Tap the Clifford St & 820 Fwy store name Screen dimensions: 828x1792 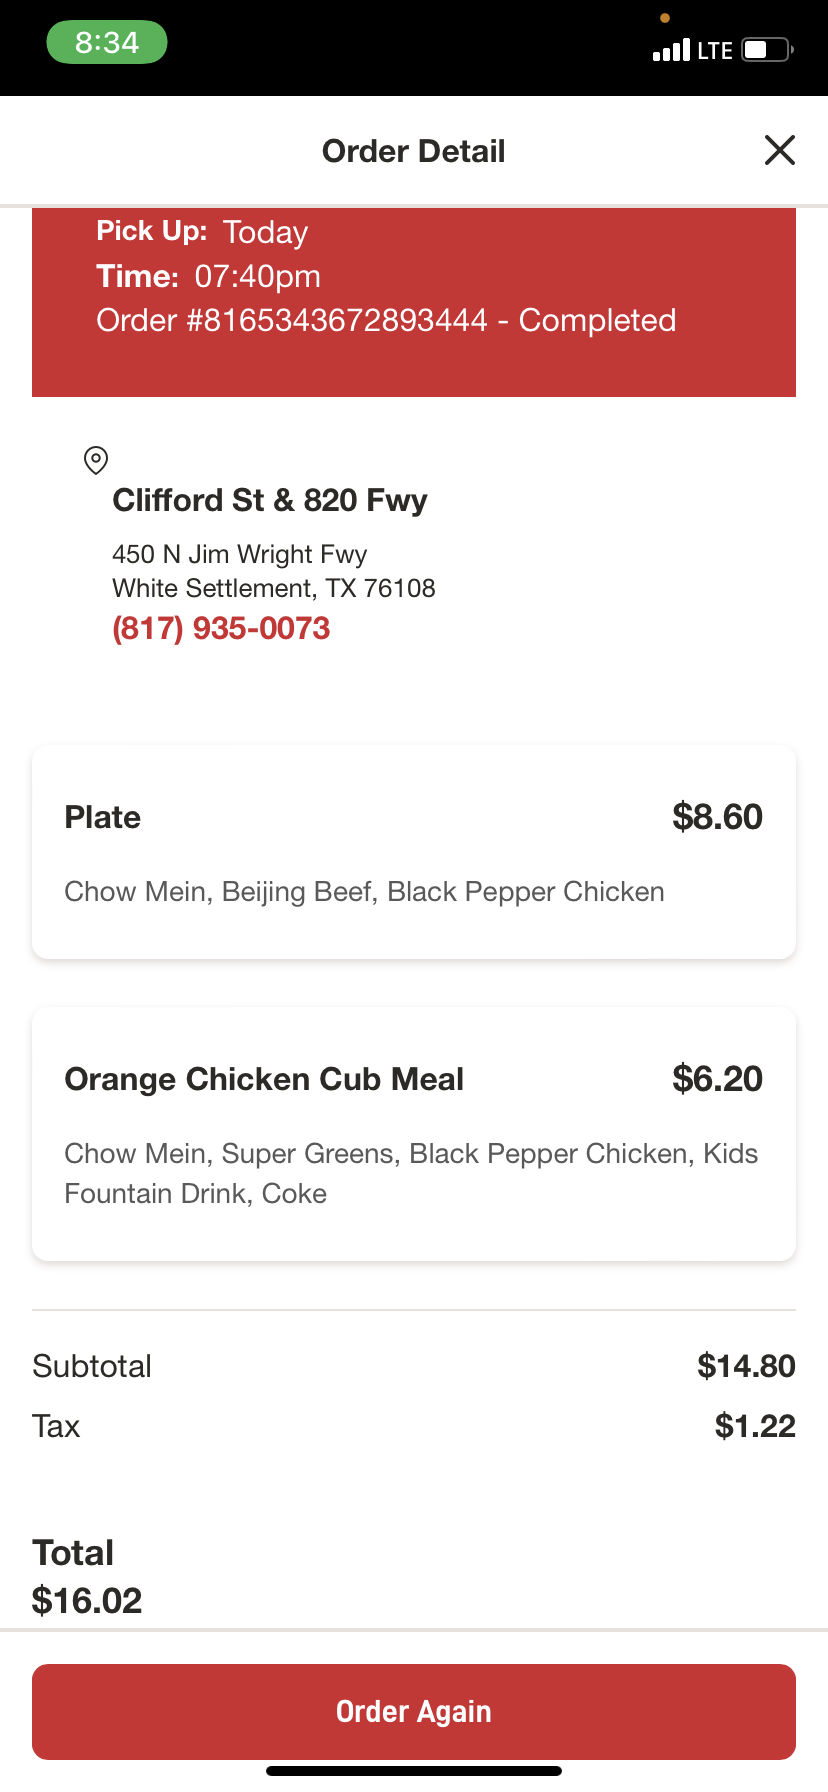pos(270,500)
